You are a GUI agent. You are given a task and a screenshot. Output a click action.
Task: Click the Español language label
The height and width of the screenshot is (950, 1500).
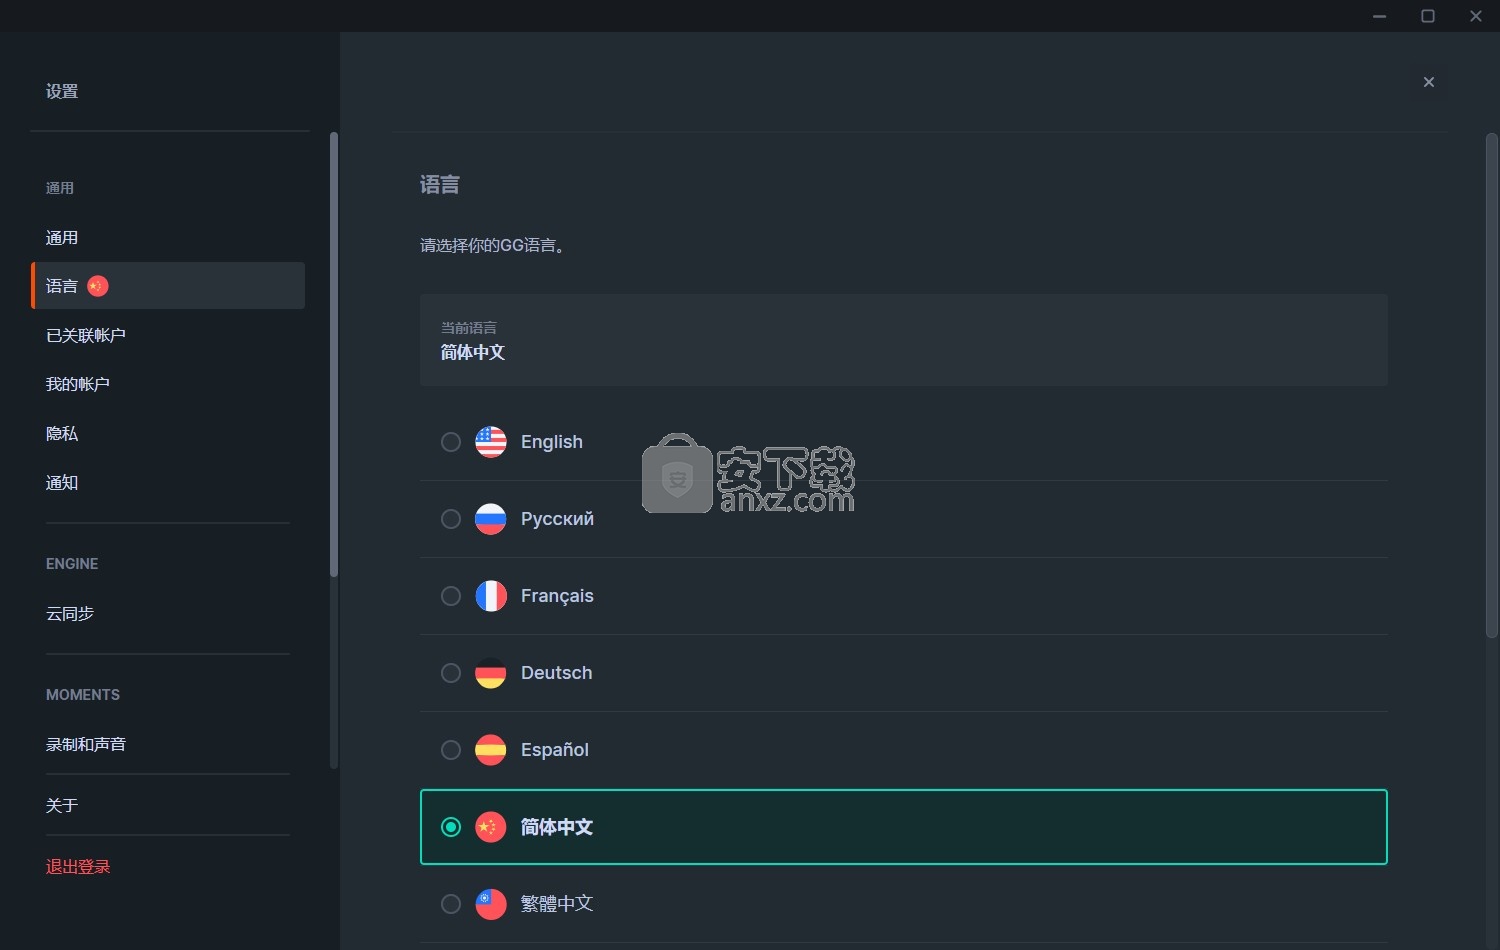click(x=554, y=750)
